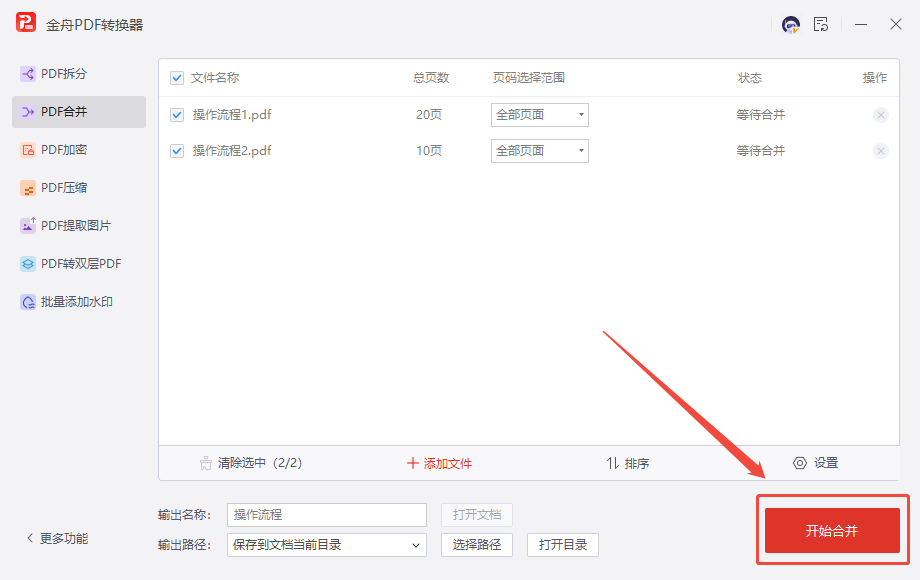
Task: Click 清除选中 (2/2) label
Action: [260, 463]
